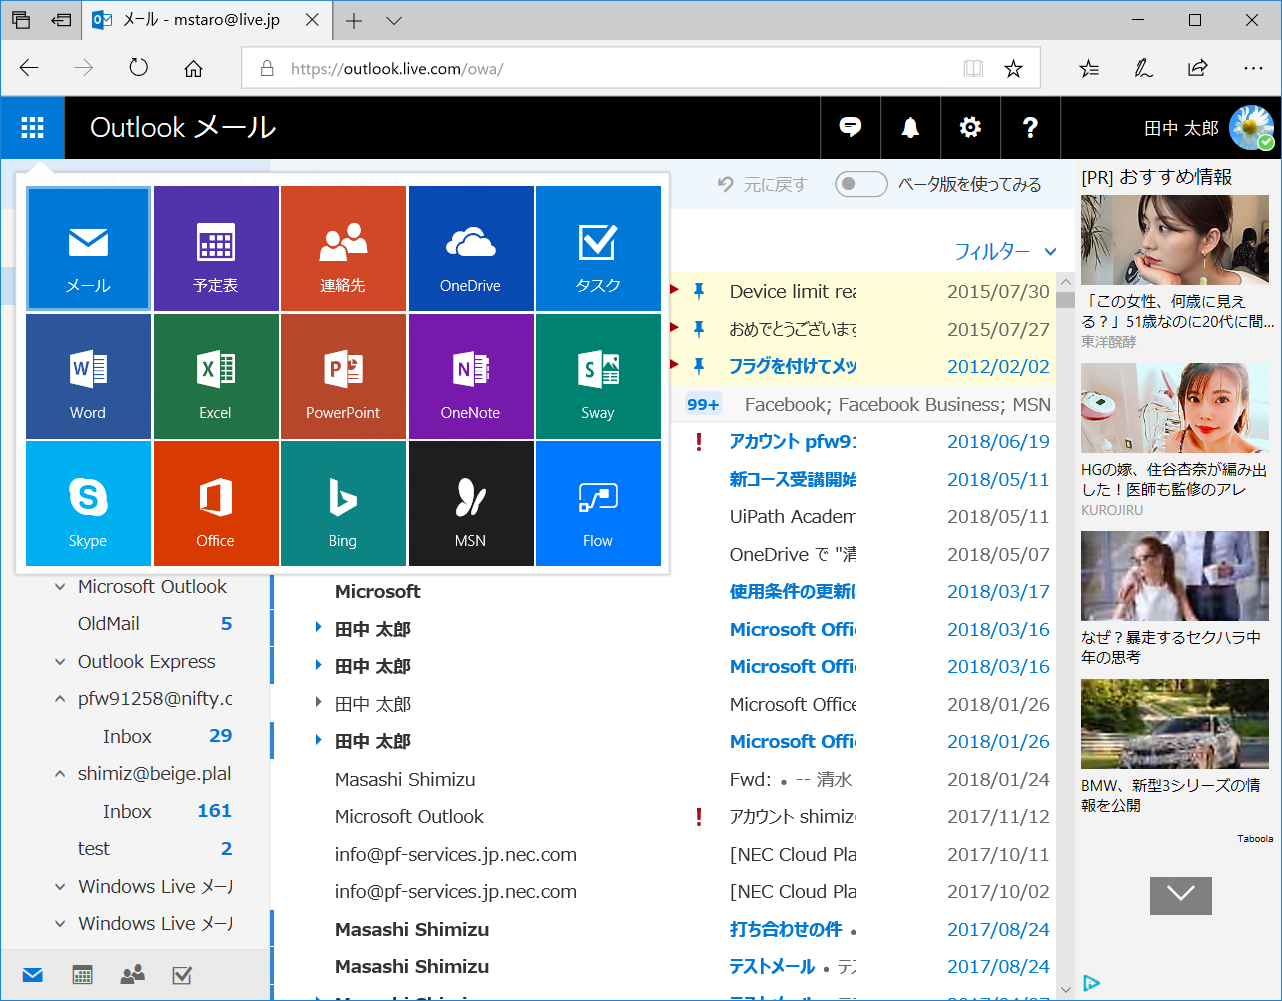The height and width of the screenshot is (1001, 1282).
Task: Open OneDrive from the app launcher
Action: 471,248
